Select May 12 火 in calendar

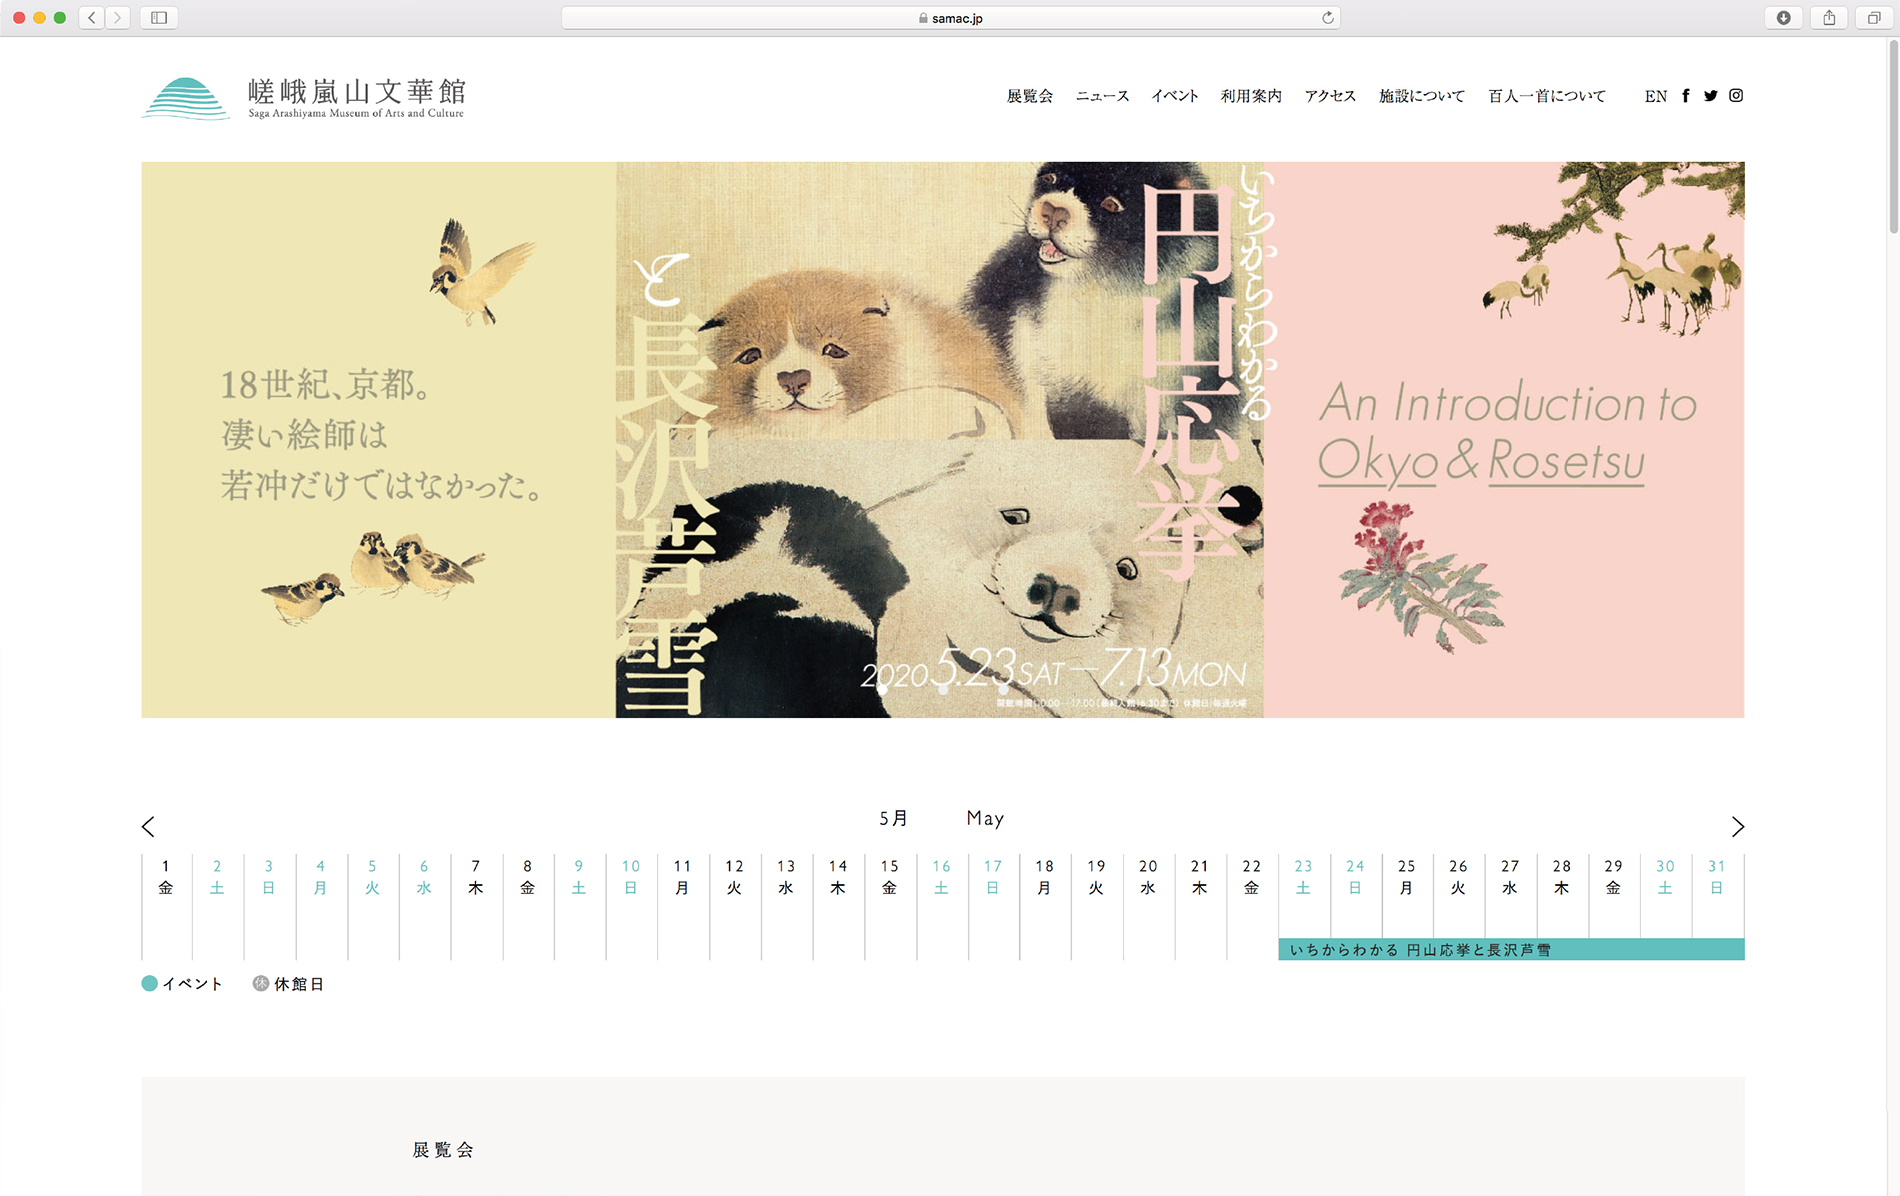pyautogui.click(x=734, y=877)
